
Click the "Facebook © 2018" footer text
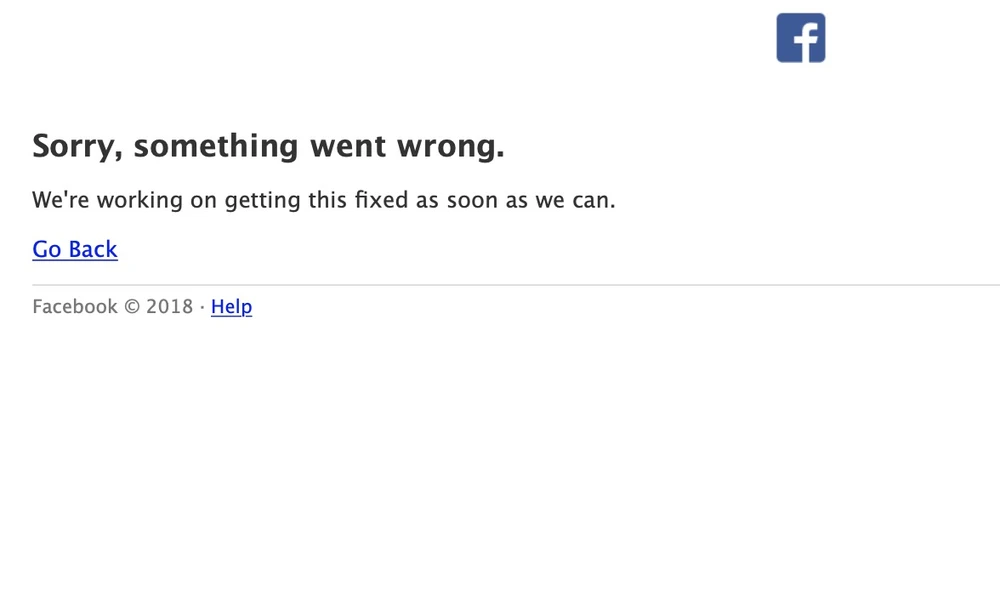pyautogui.click(x=112, y=307)
